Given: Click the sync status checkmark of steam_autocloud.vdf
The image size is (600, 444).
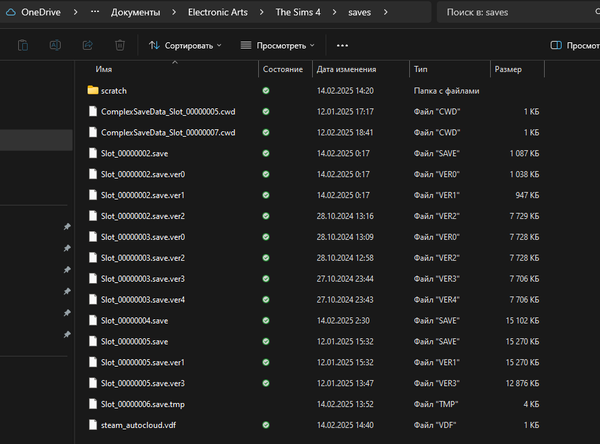Looking at the screenshot, I should coord(266,425).
